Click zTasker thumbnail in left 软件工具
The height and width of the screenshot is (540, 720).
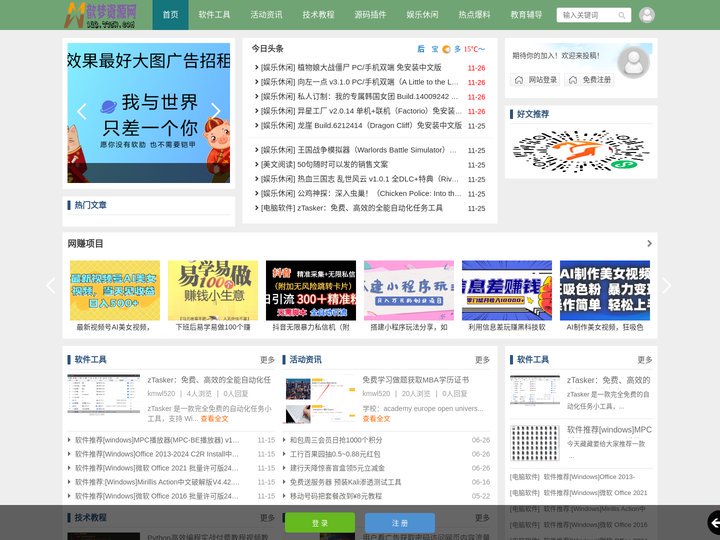point(104,394)
